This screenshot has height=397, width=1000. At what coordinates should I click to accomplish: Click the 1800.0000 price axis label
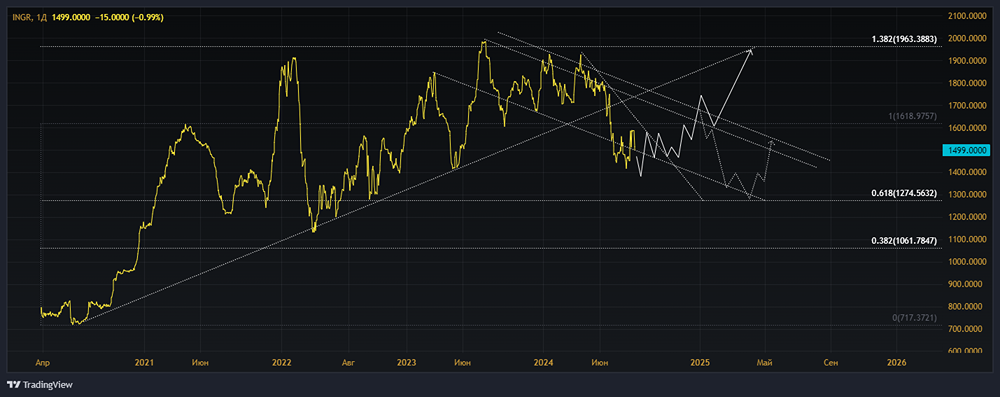pyautogui.click(x=966, y=83)
